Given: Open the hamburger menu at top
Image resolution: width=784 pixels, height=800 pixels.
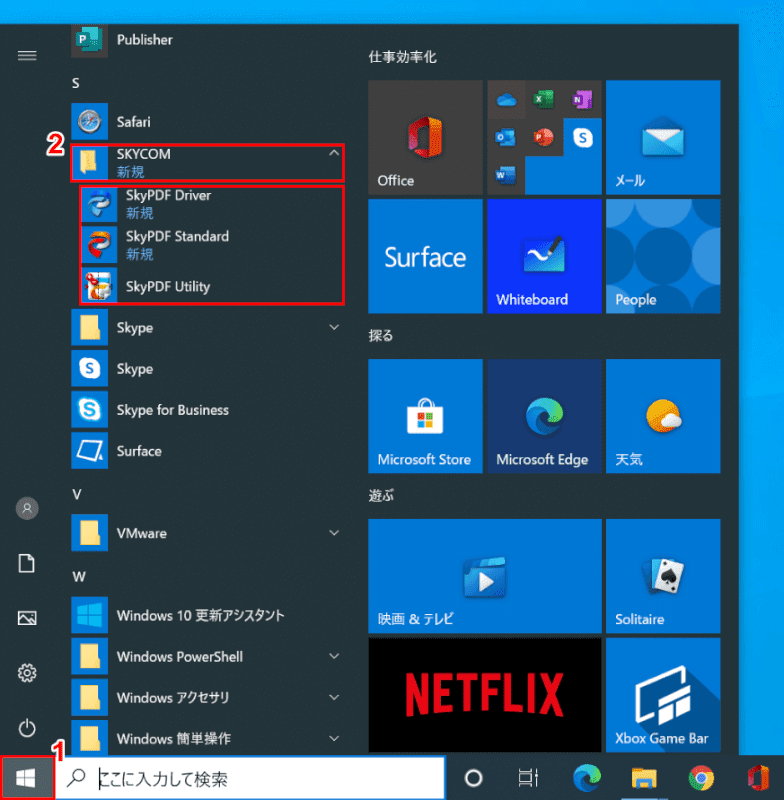Looking at the screenshot, I should (27, 56).
